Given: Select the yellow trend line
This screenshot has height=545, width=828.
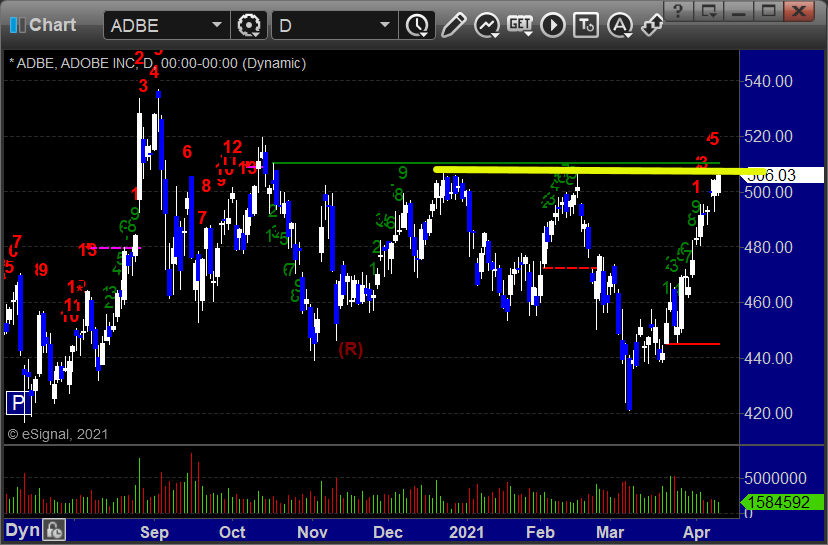Looking at the screenshot, I should pos(599,170).
